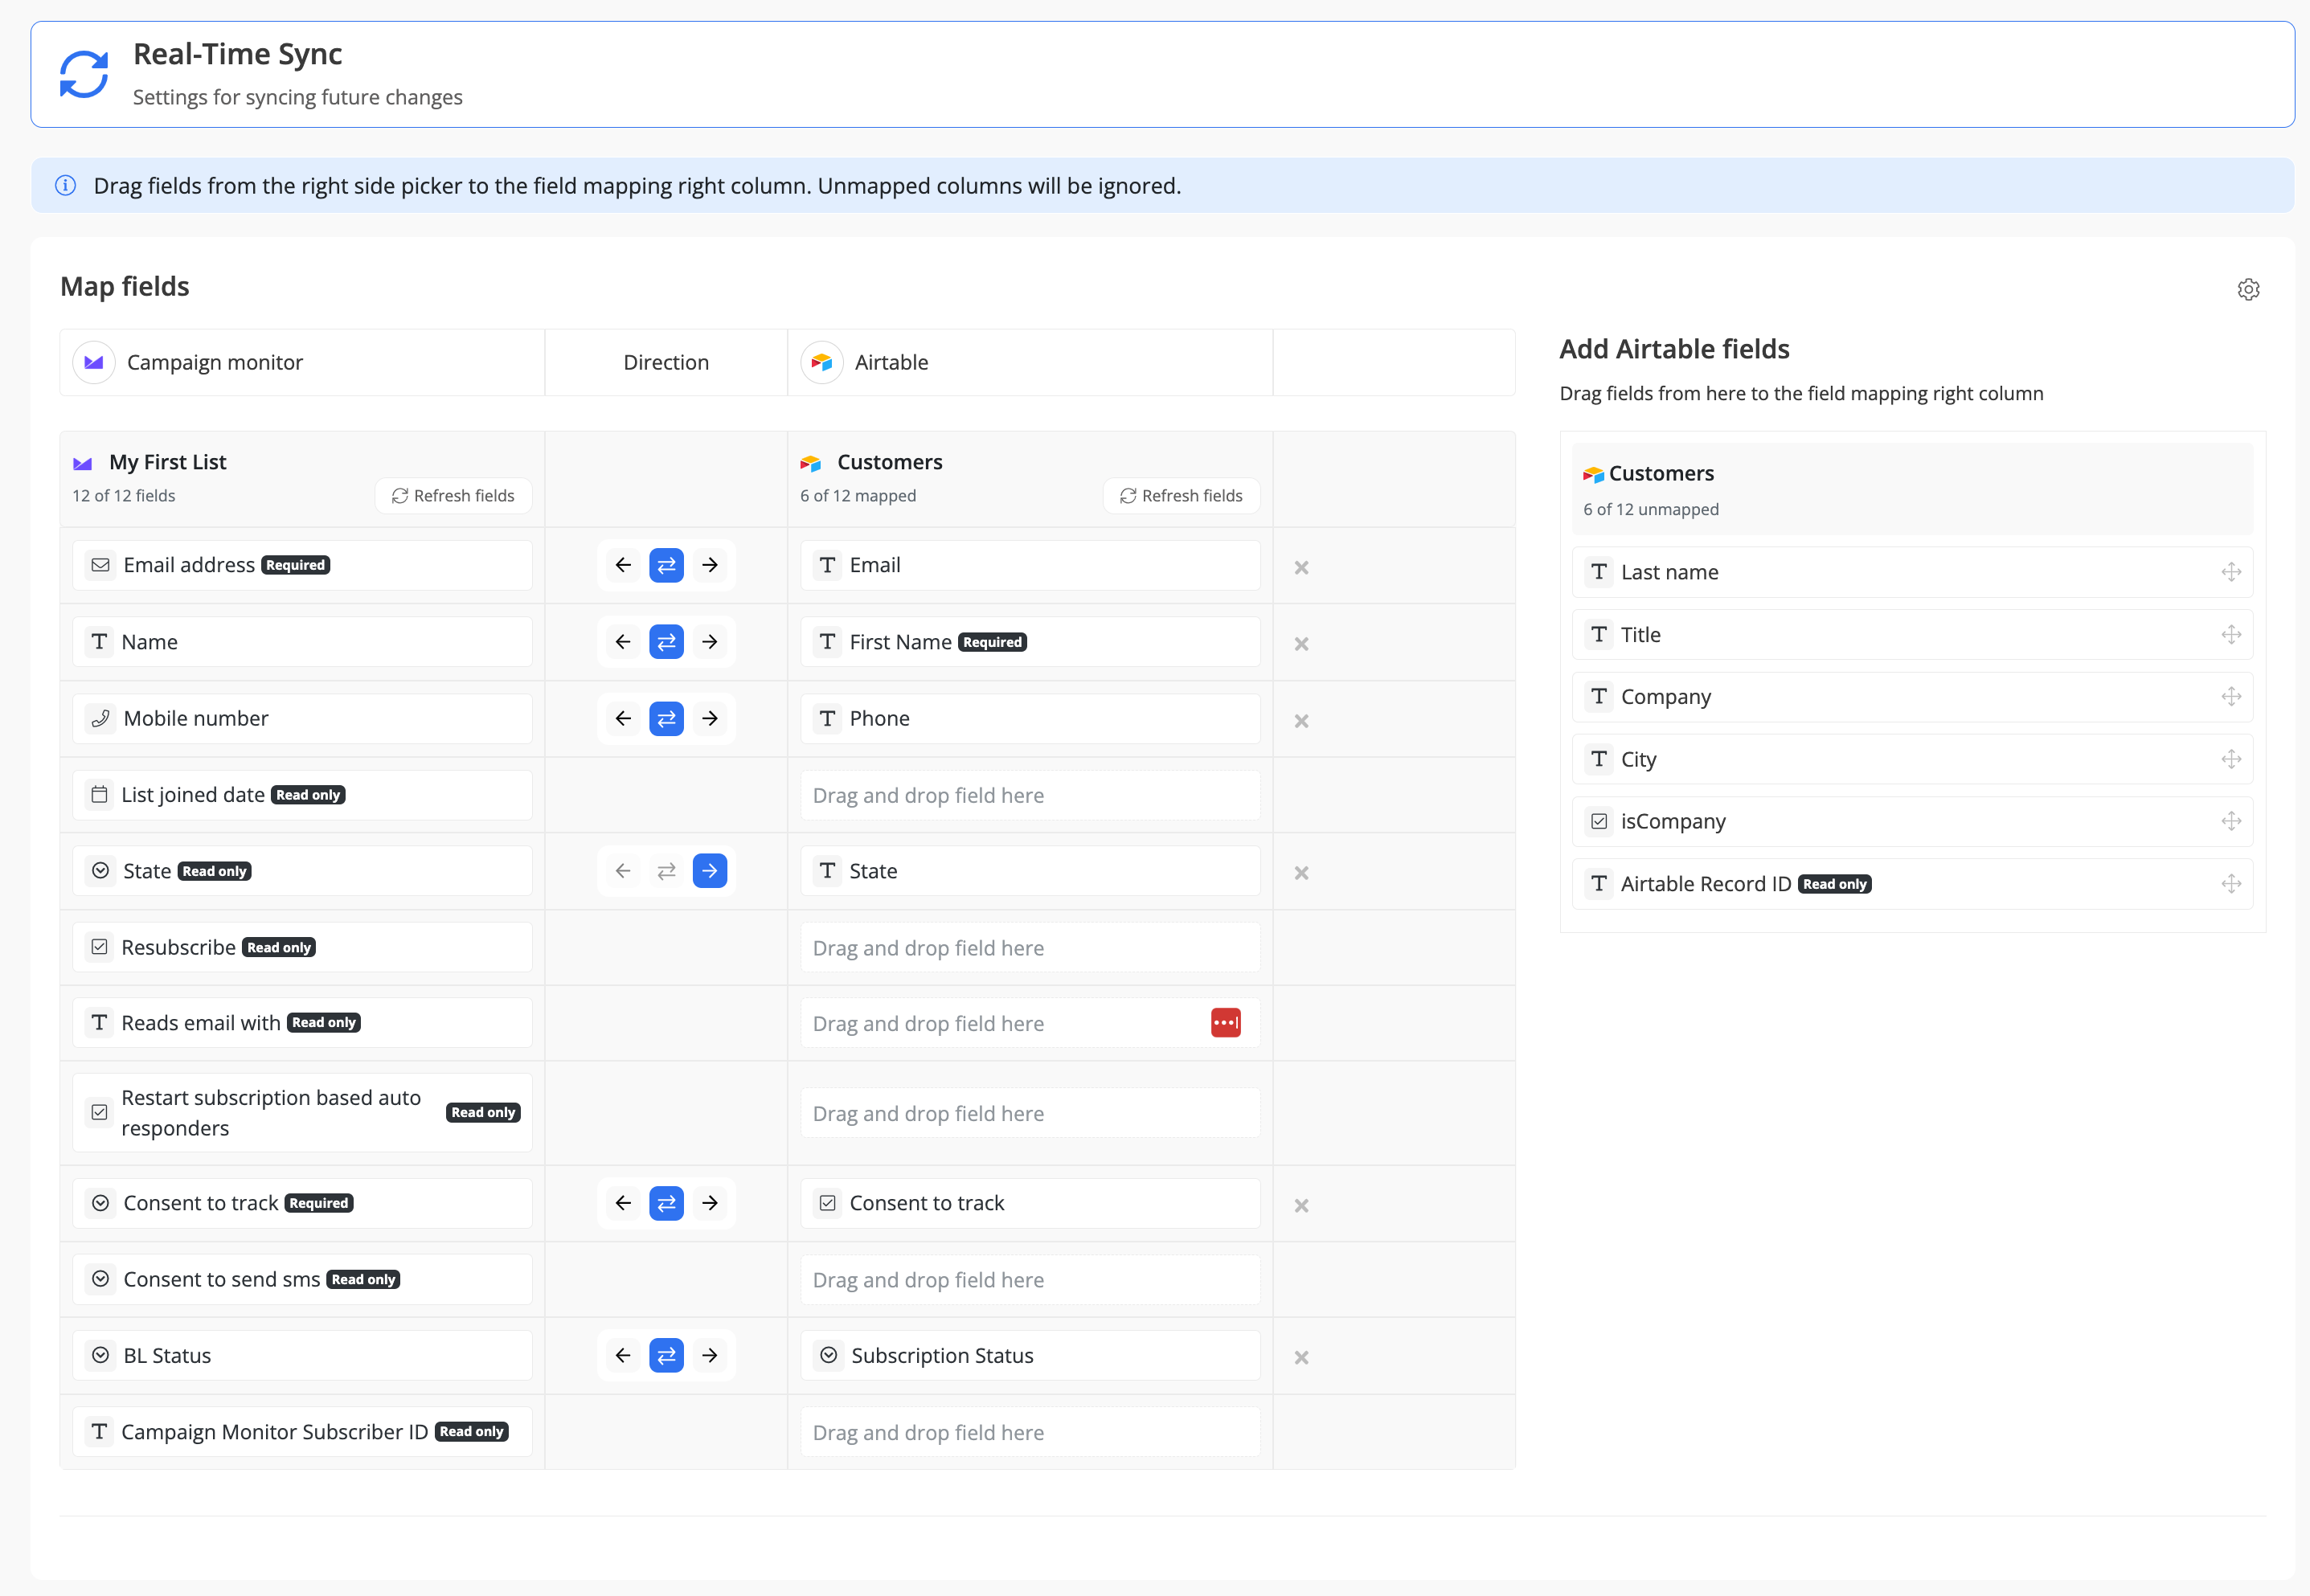Remove the State field mapping

pyautogui.click(x=1301, y=873)
